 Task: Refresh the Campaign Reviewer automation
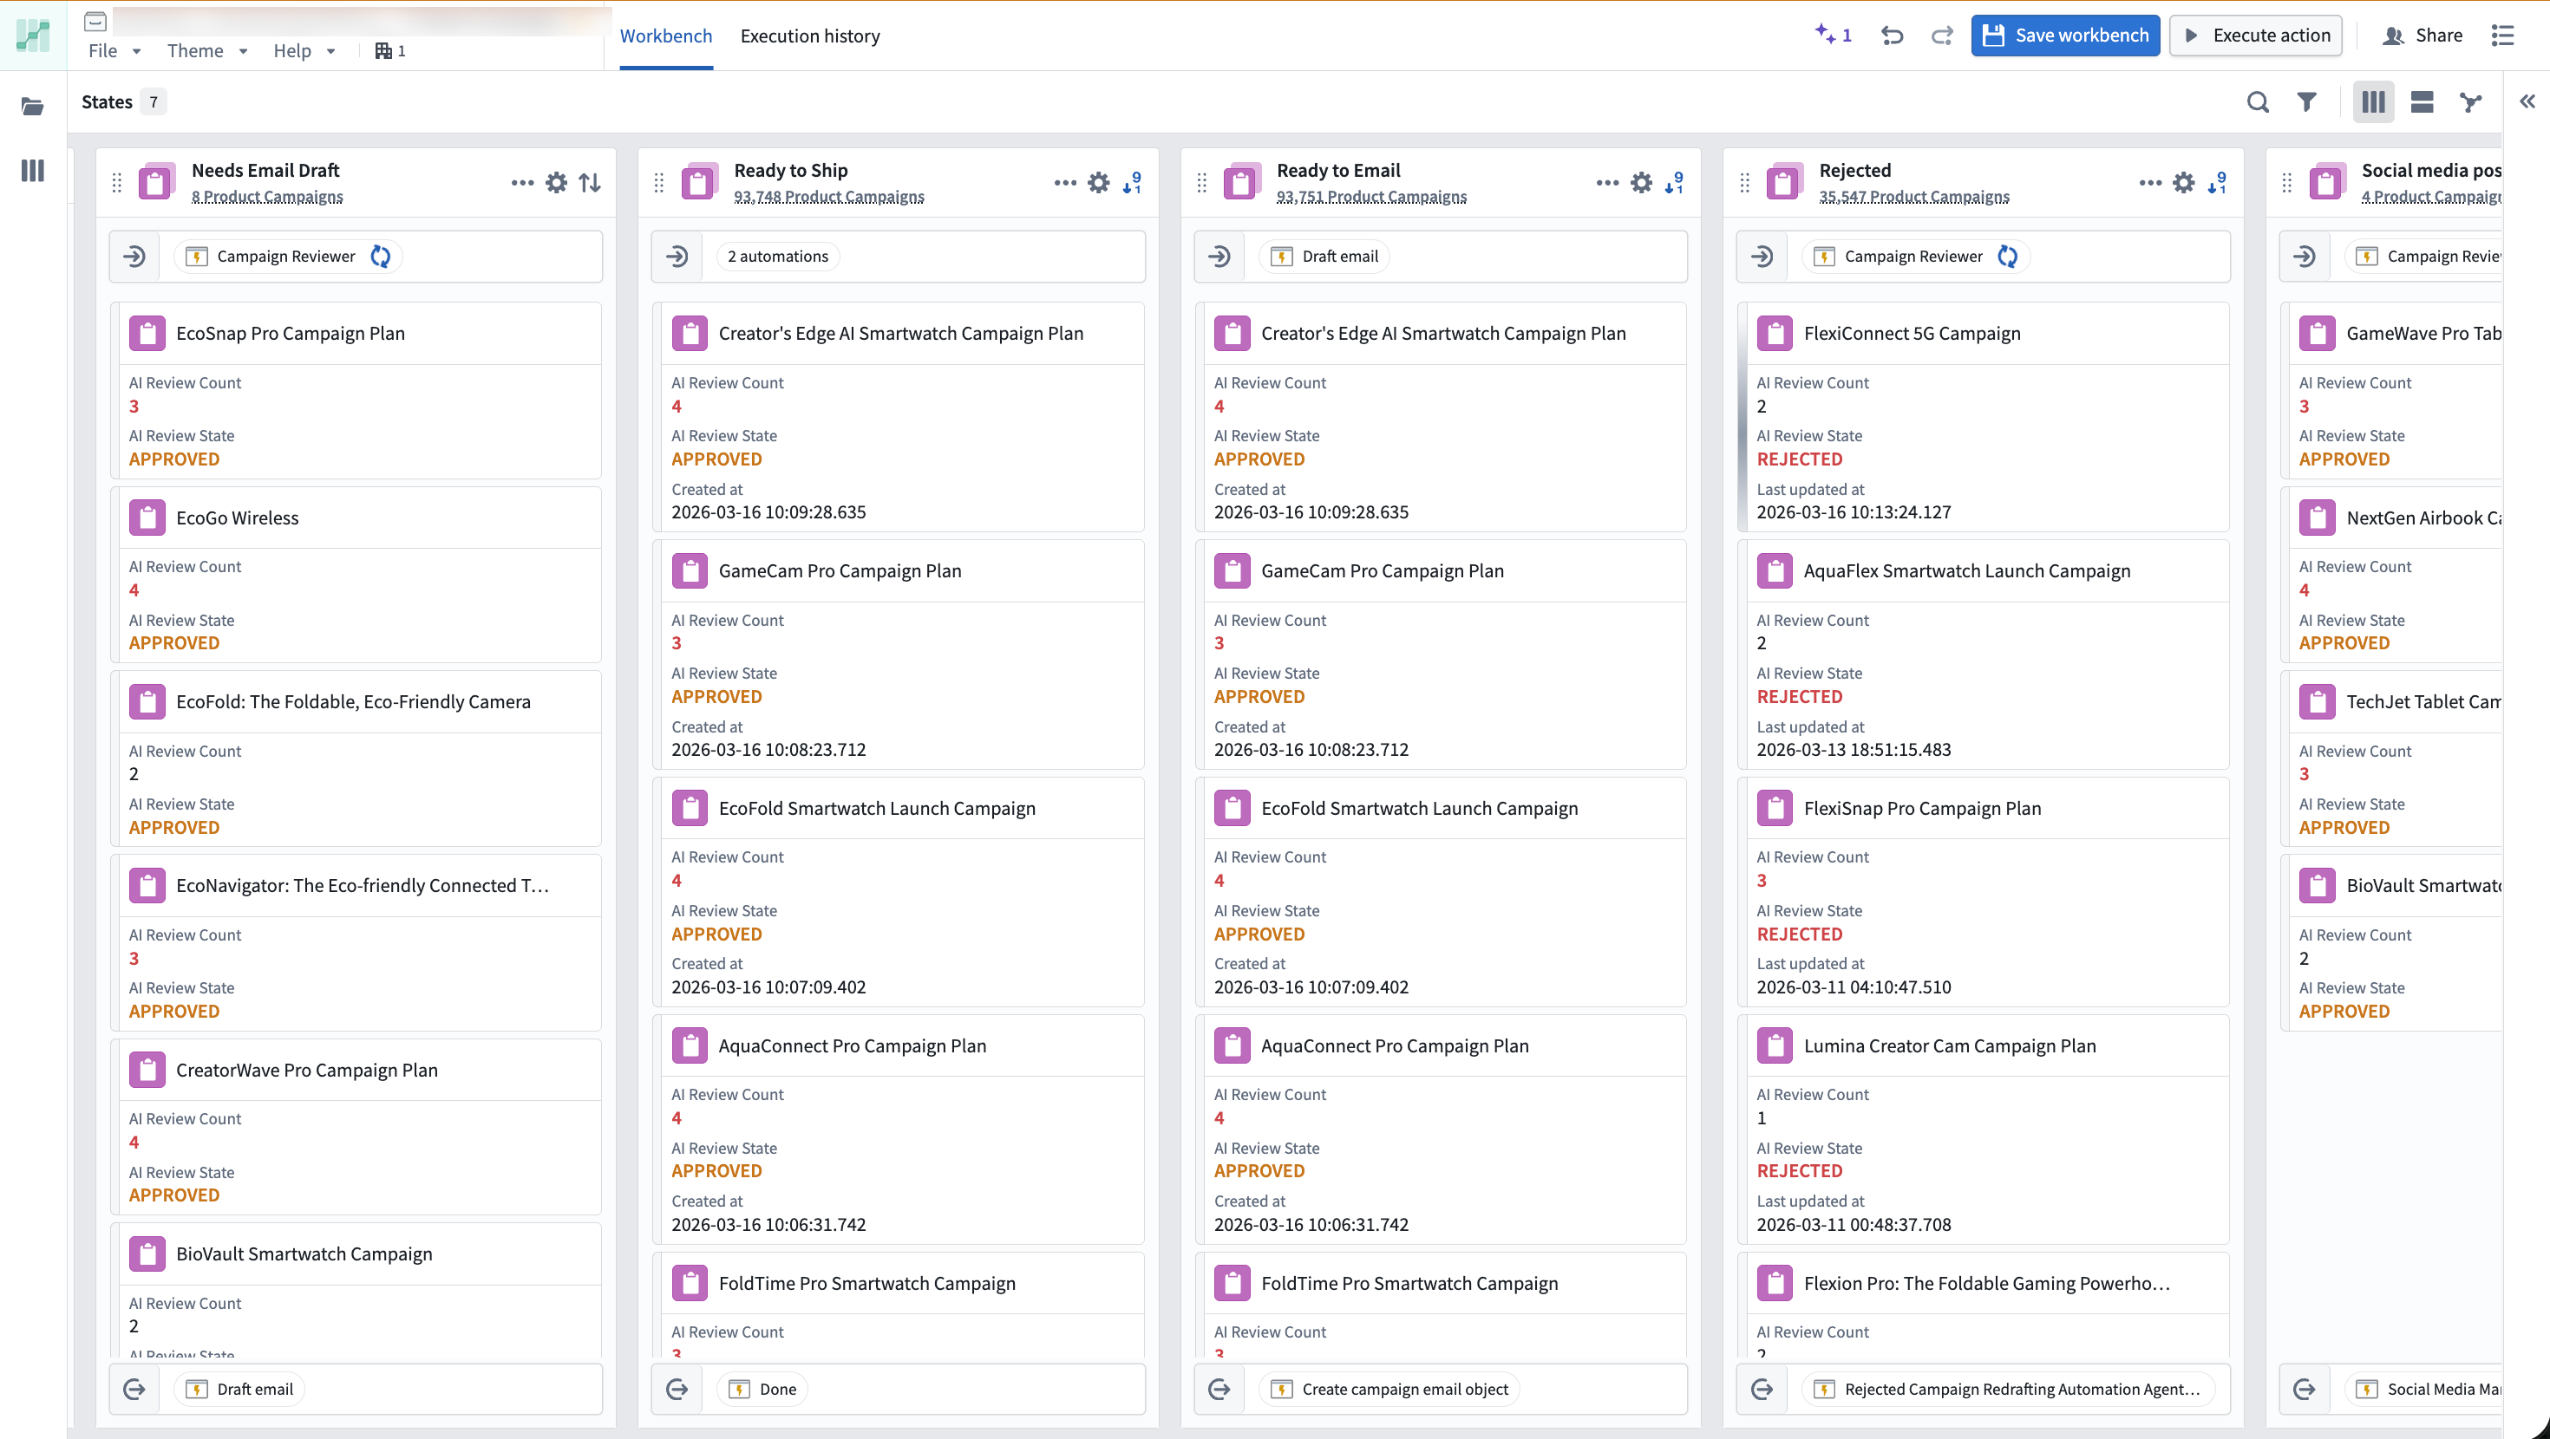coord(381,256)
